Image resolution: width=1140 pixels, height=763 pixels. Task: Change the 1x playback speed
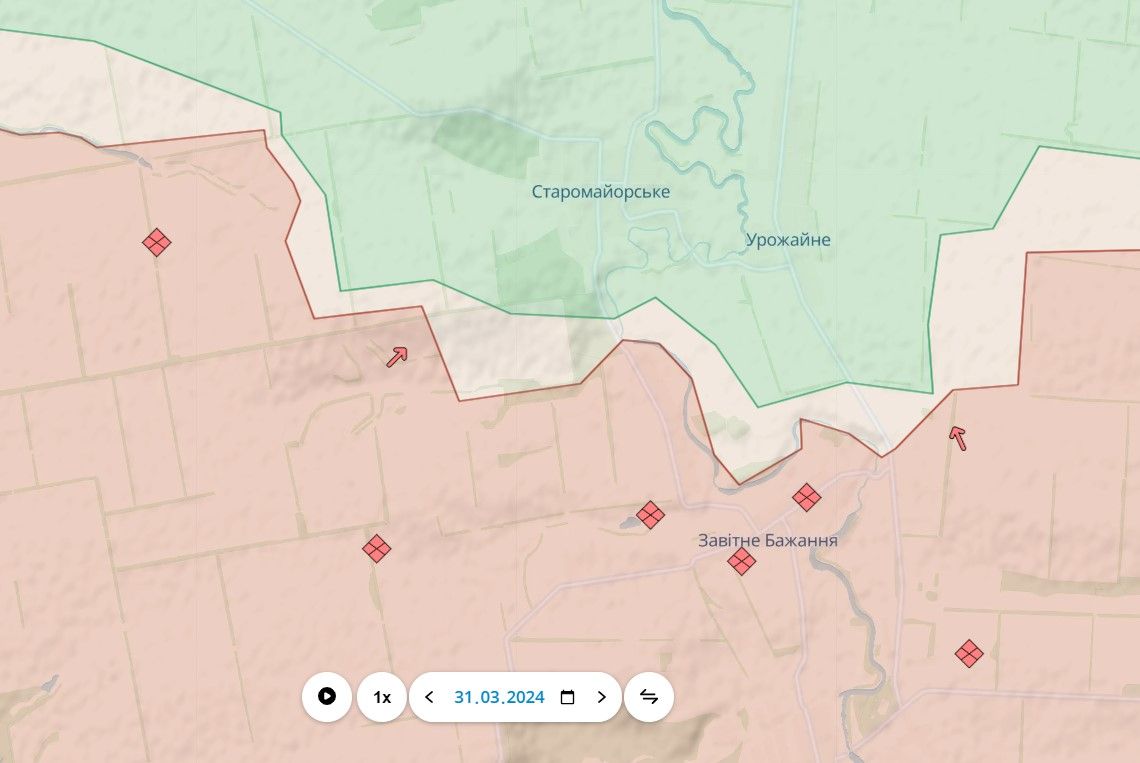click(382, 697)
